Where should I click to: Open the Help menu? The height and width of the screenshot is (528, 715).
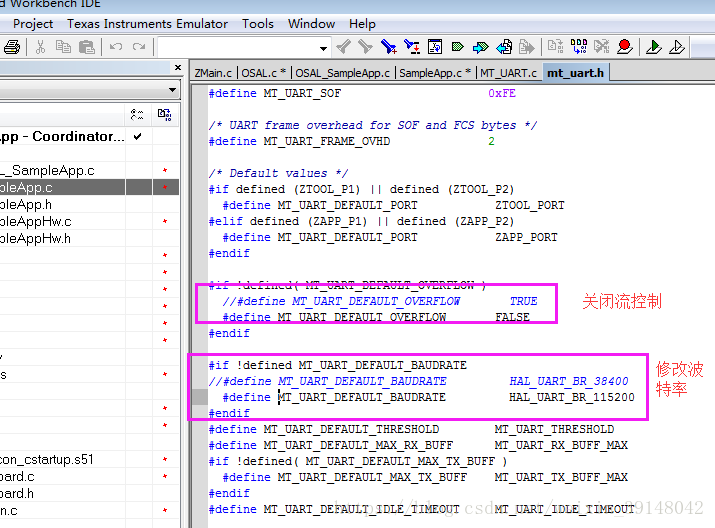[x=363, y=24]
